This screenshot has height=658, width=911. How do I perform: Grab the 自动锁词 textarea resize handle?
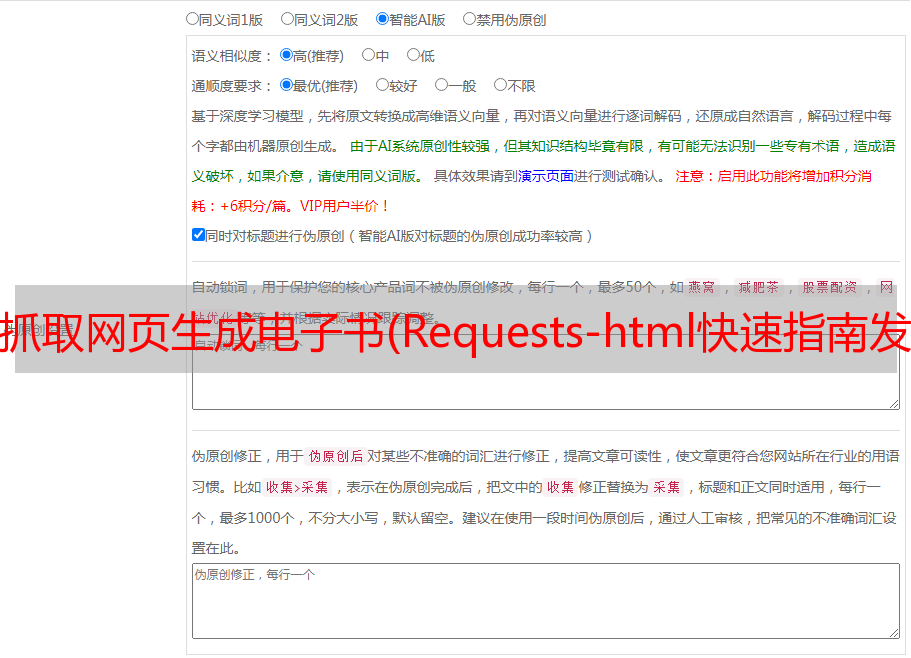click(x=894, y=404)
